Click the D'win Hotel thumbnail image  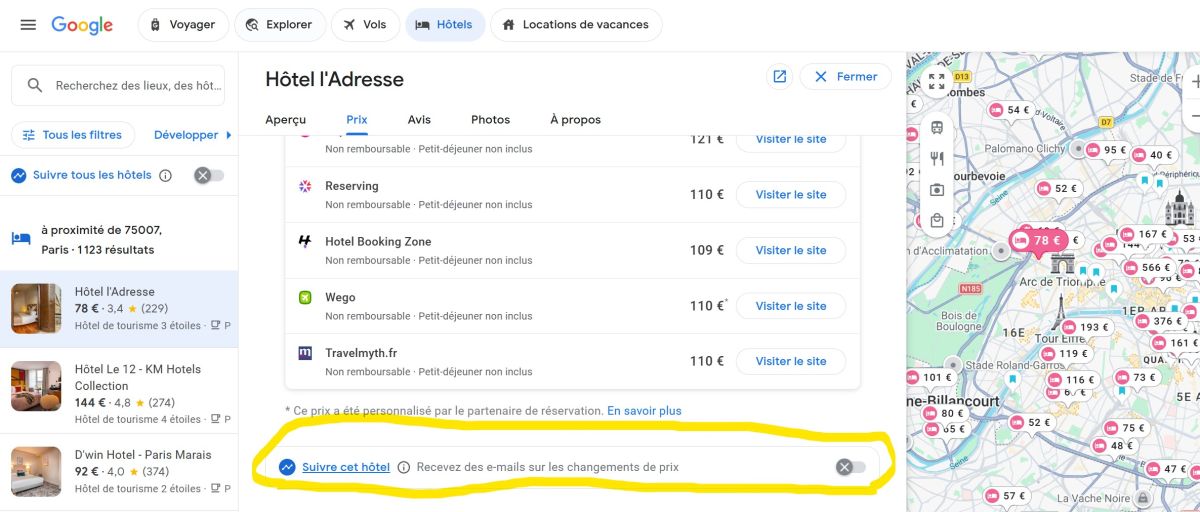(36, 472)
